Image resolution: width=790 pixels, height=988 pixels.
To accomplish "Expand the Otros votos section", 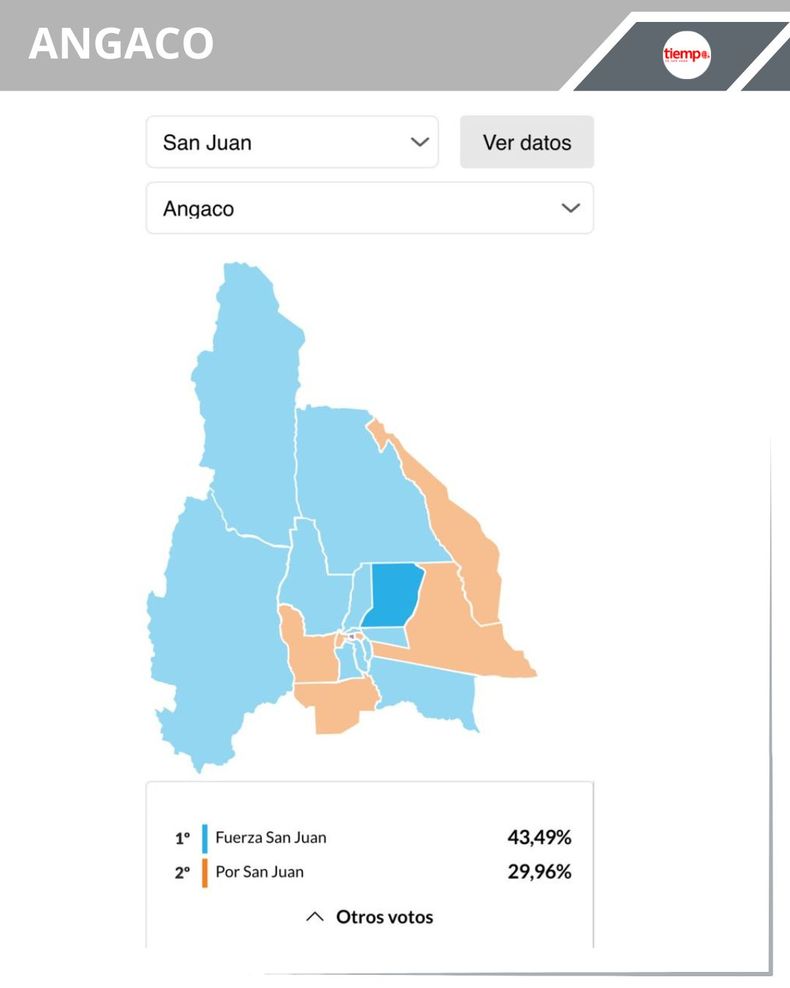I will coord(383,917).
